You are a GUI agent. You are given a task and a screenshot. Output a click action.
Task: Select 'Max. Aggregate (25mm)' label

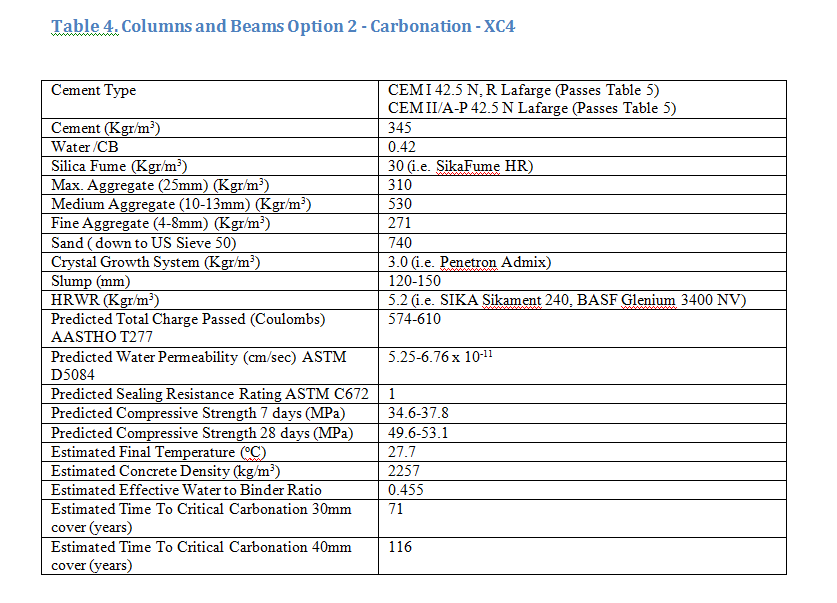click(x=160, y=185)
